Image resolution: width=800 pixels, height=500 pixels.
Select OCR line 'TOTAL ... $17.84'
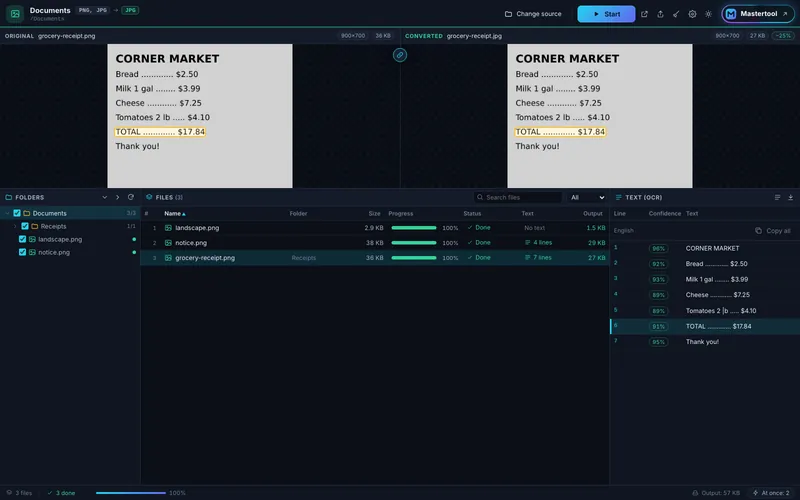pyautogui.click(x=705, y=327)
